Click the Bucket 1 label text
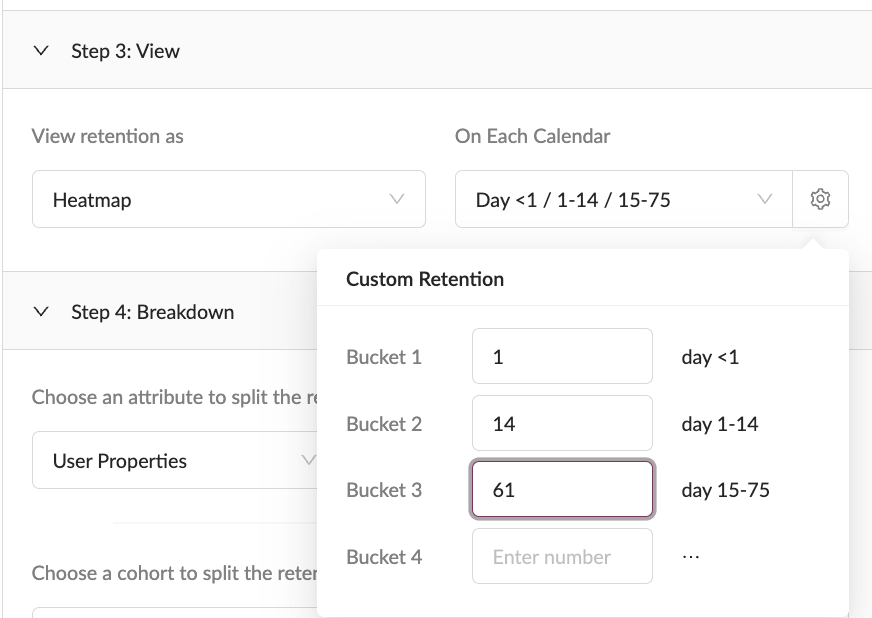The width and height of the screenshot is (872, 618). [x=384, y=357]
